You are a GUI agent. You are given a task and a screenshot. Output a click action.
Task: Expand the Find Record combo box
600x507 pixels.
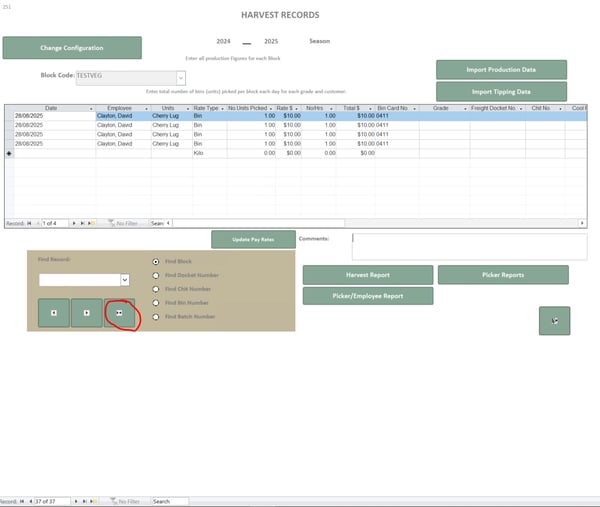[x=125, y=280]
